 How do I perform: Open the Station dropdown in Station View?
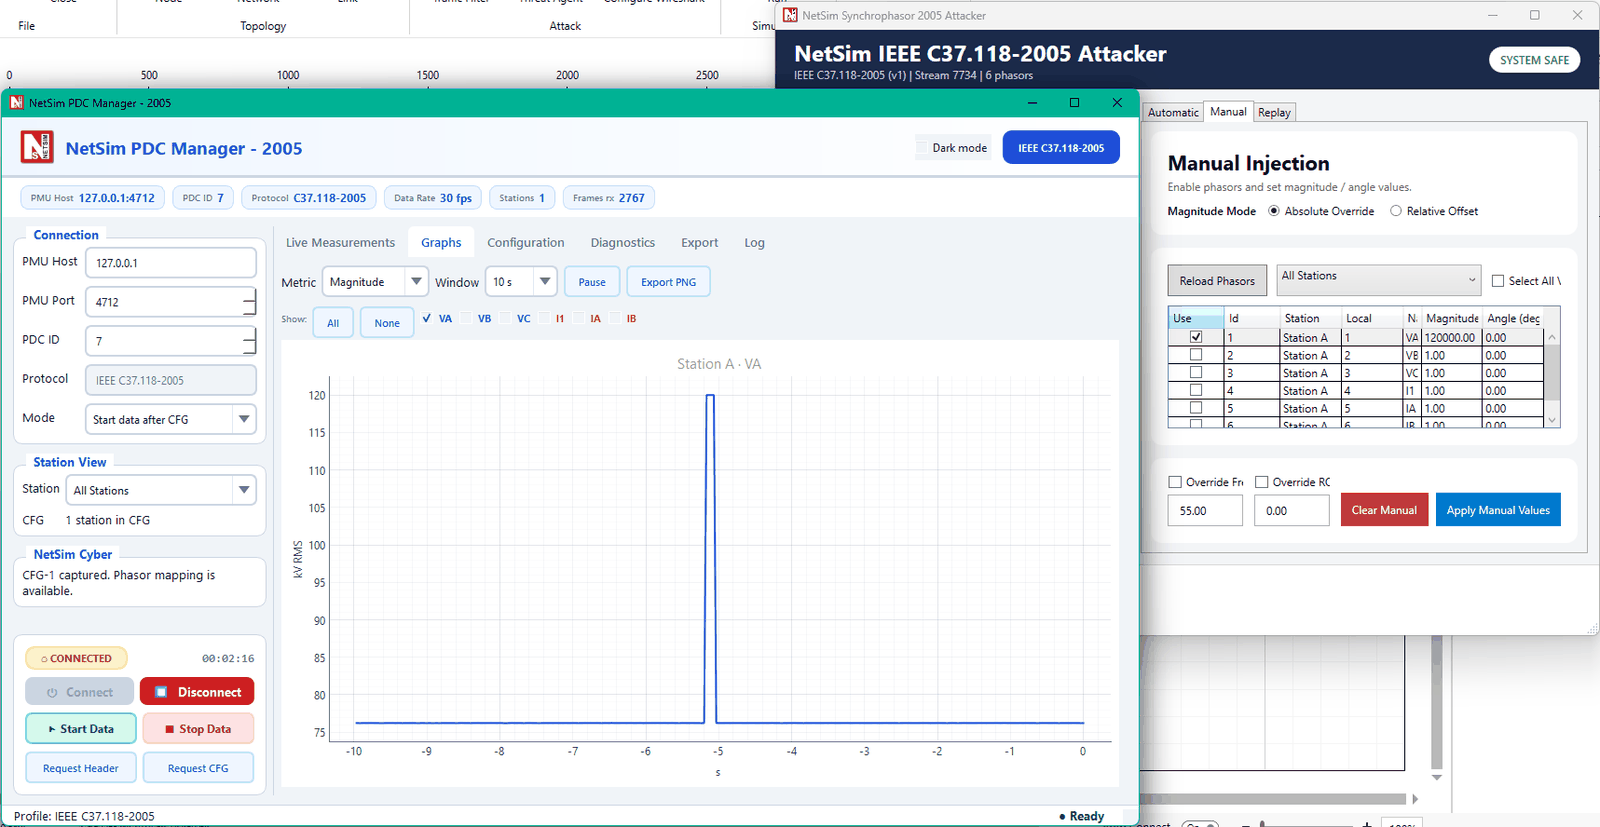(160, 491)
